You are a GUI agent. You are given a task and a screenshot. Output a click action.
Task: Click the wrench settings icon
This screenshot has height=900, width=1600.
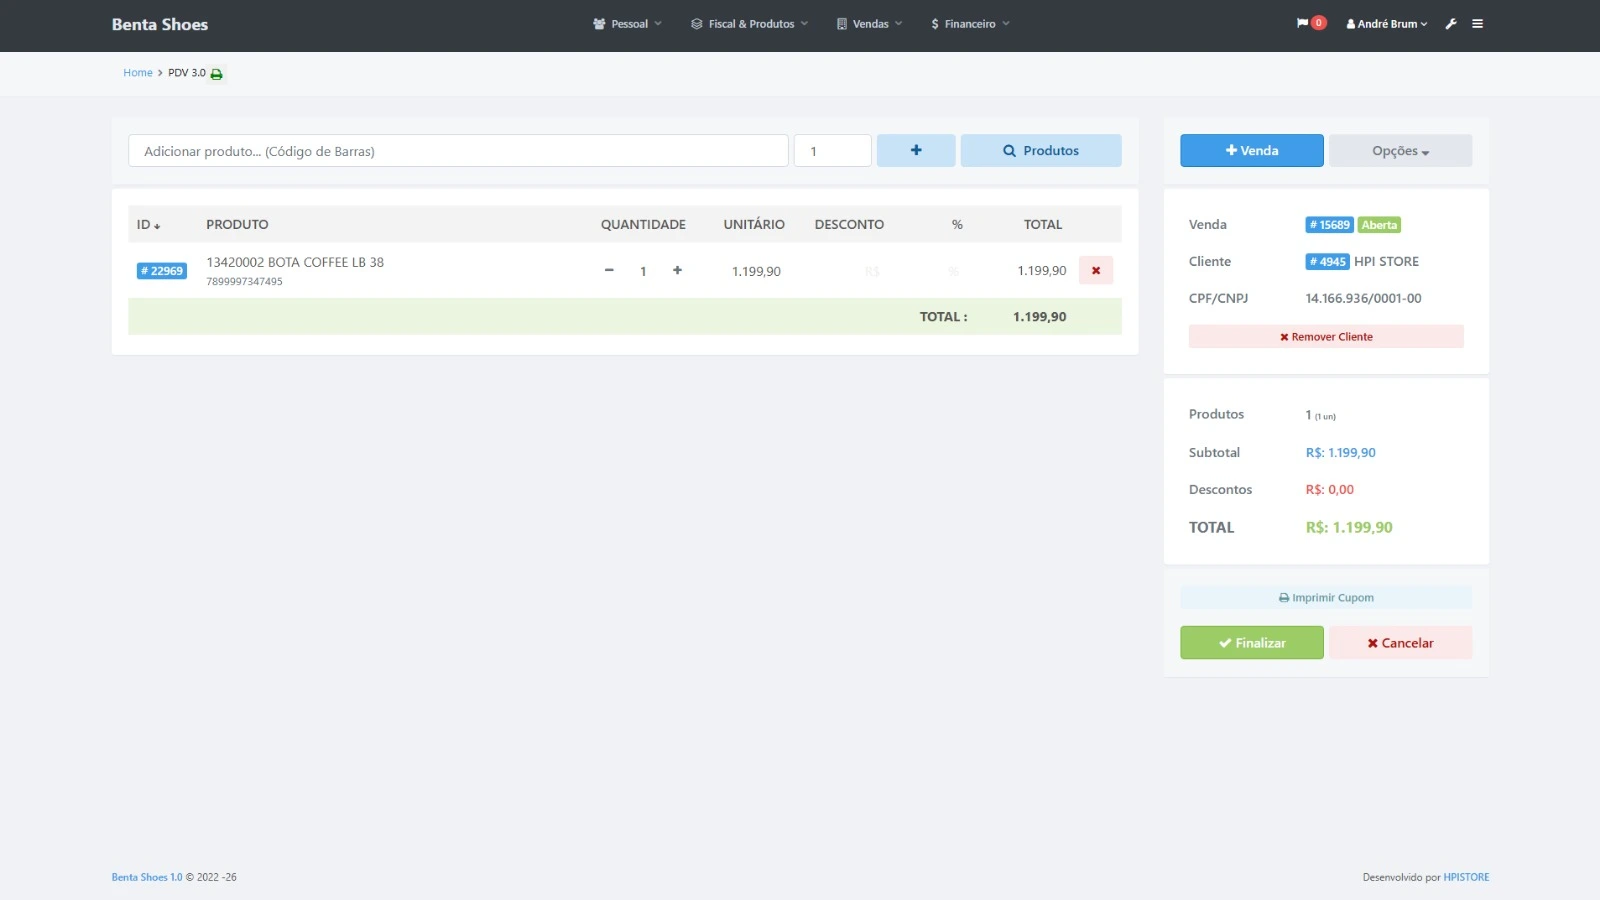1451,24
